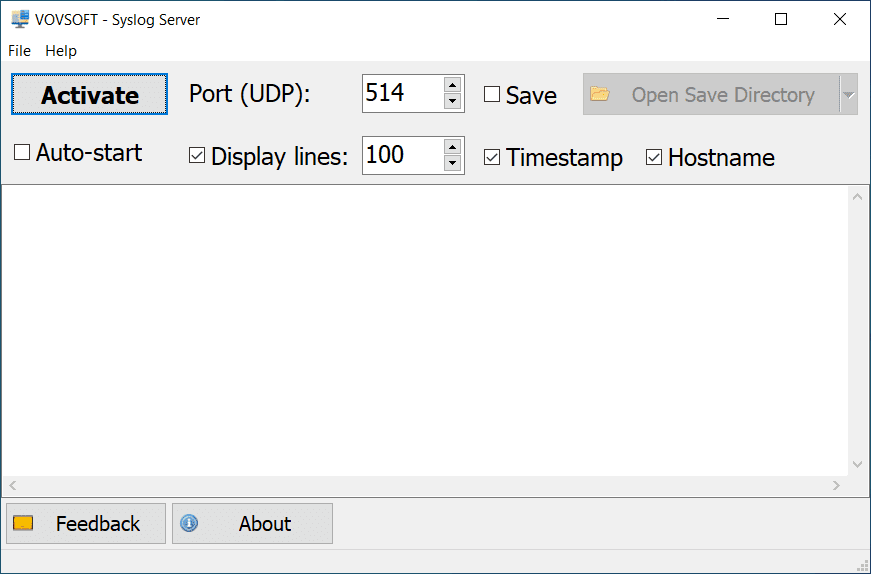Screen dimensions: 871x574
Task: Maximize the Syslog Server window
Action: (781, 19)
